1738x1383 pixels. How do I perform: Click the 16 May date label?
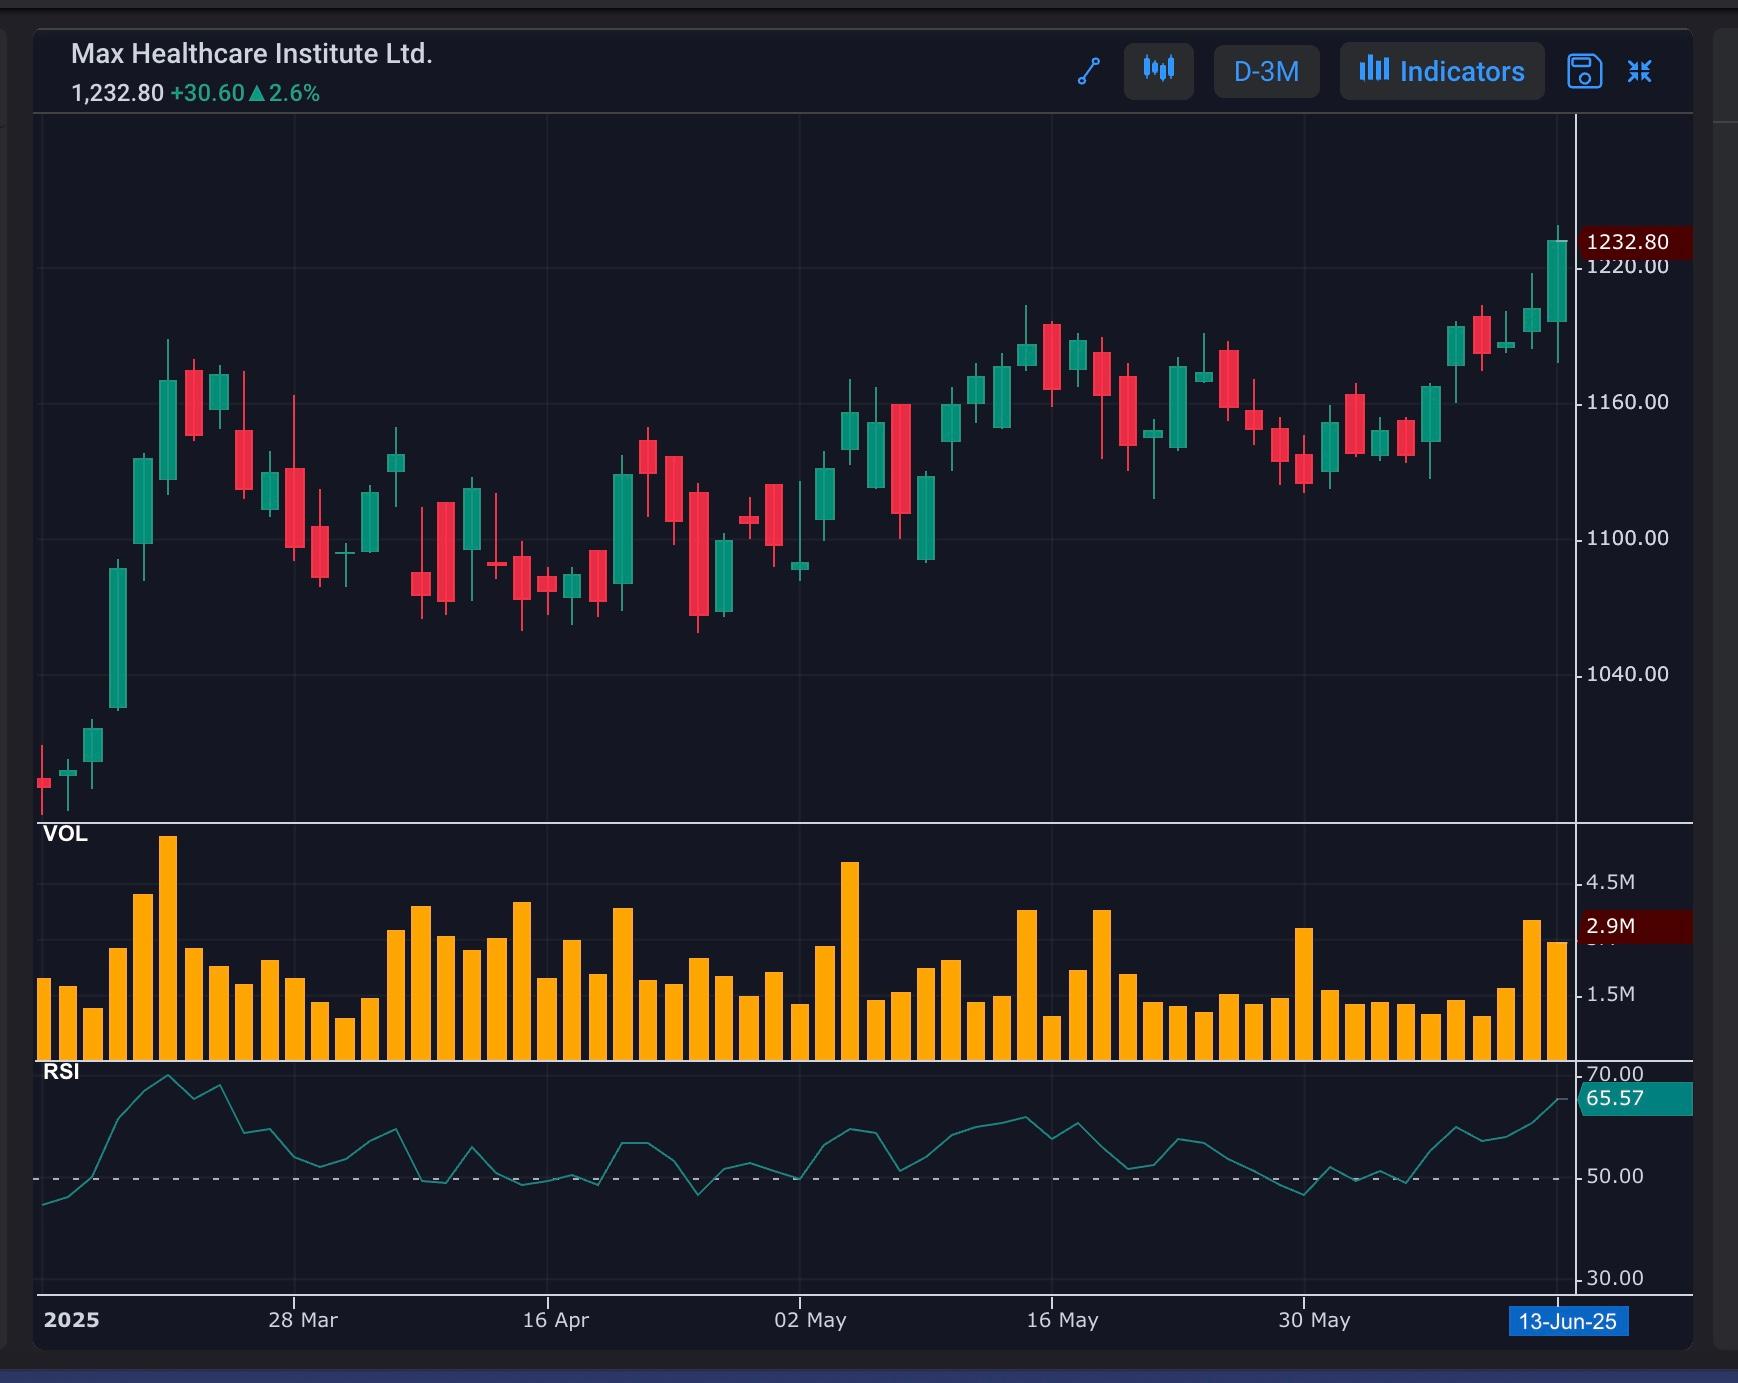click(1062, 1320)
